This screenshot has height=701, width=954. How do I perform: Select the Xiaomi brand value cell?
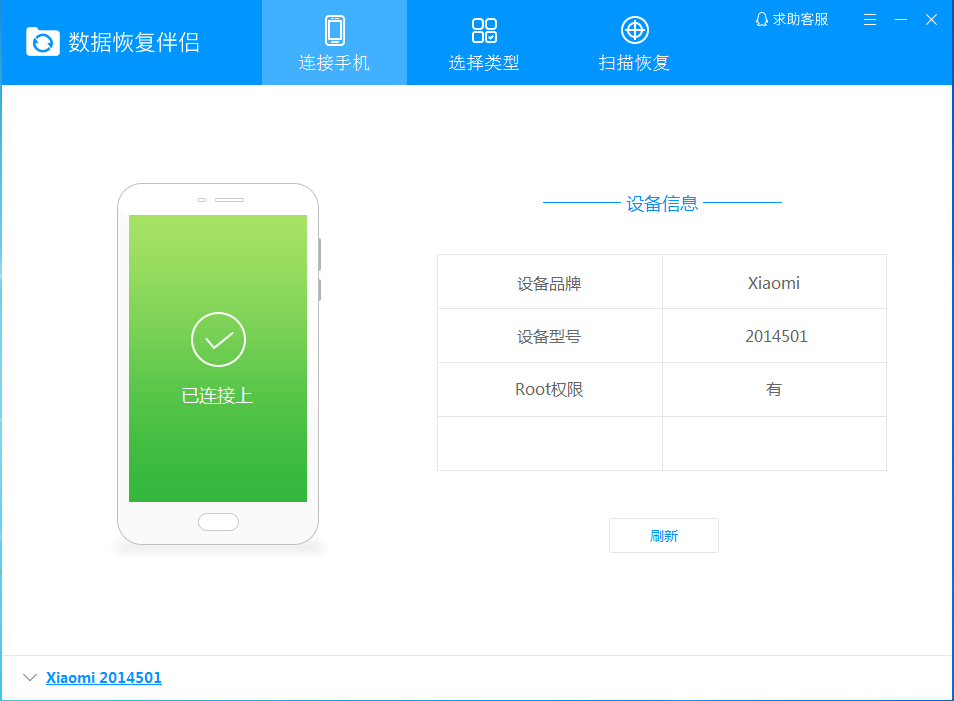pos(774,282)
